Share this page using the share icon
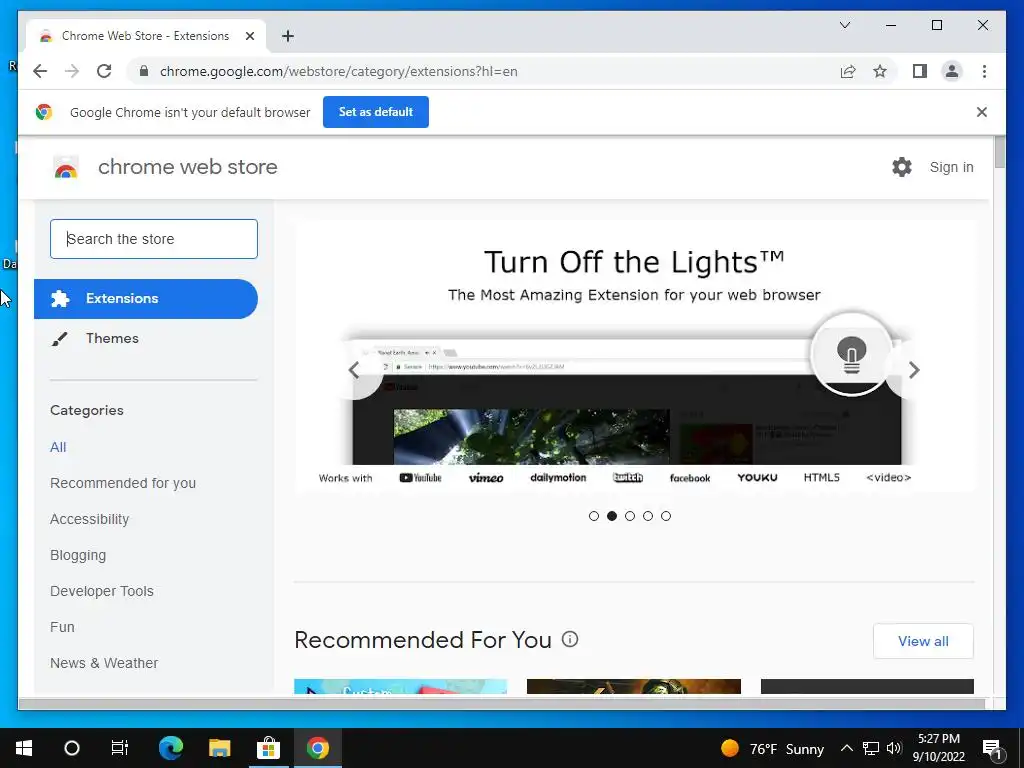 coord(848,71)
